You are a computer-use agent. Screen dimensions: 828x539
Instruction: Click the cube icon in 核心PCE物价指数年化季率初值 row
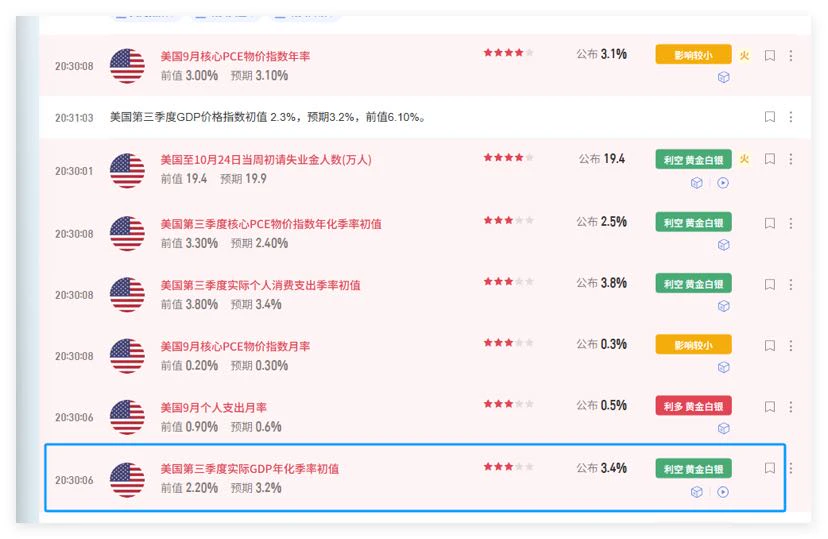723,245
